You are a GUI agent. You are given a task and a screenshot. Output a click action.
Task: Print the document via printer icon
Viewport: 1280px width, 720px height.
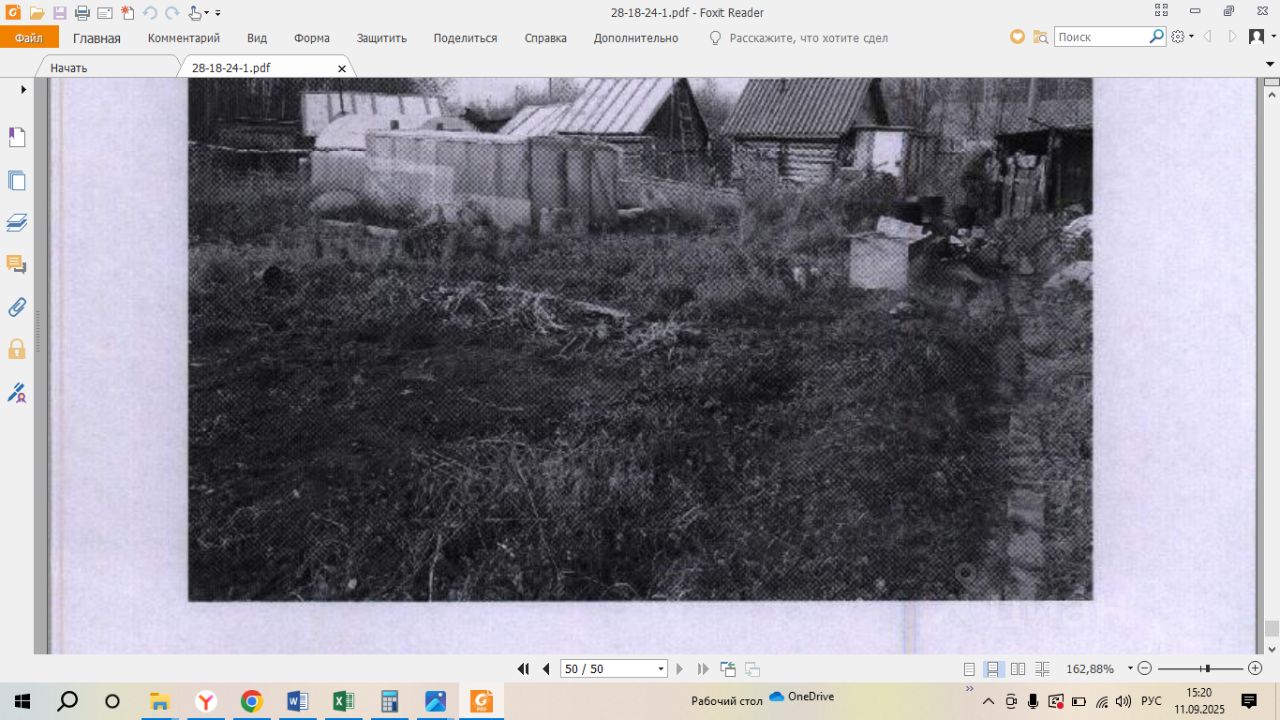(x=82, y=13)
